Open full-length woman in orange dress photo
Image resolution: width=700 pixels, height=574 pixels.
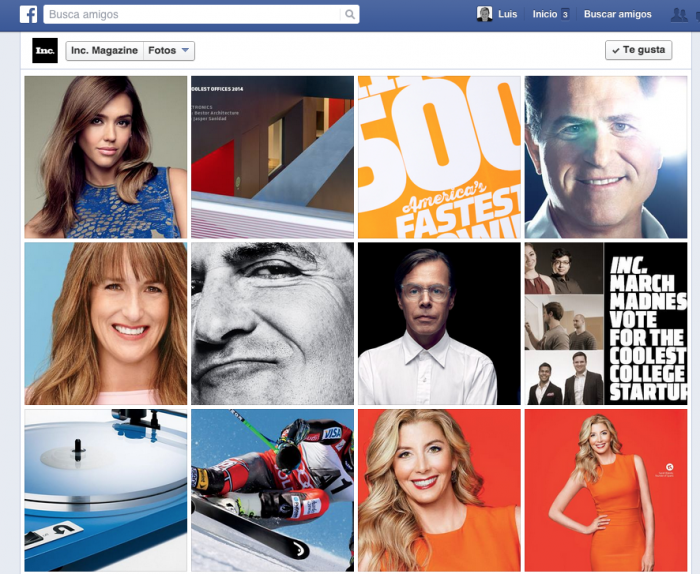(x=606, y=490)
